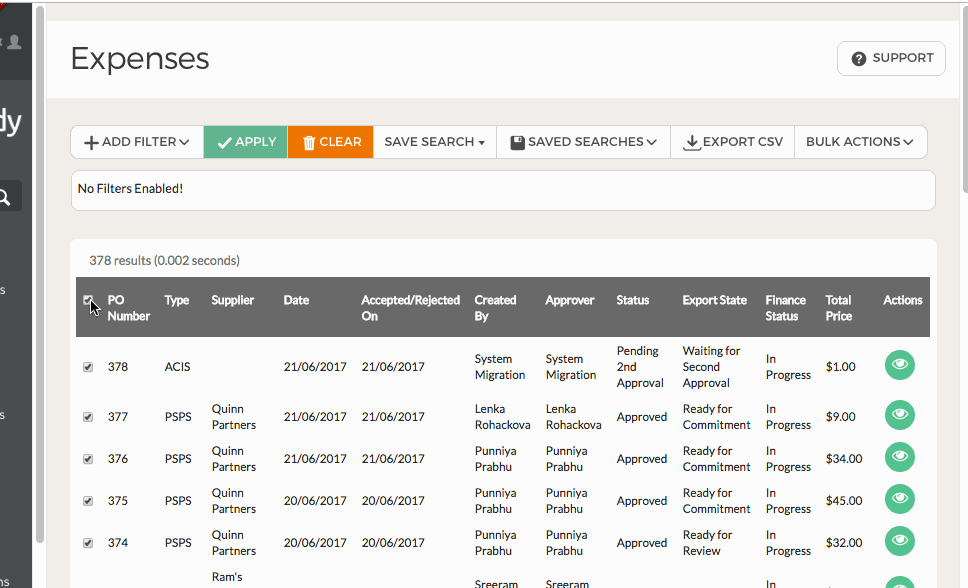Uncheck the checkbox for PO 376
The height and width of the screenshot is (588, 968).
coord(88,459)
